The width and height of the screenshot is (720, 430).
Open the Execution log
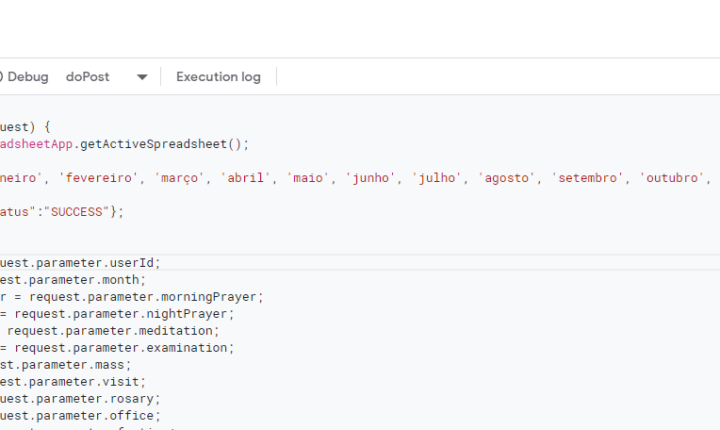(x=218, y=77)
